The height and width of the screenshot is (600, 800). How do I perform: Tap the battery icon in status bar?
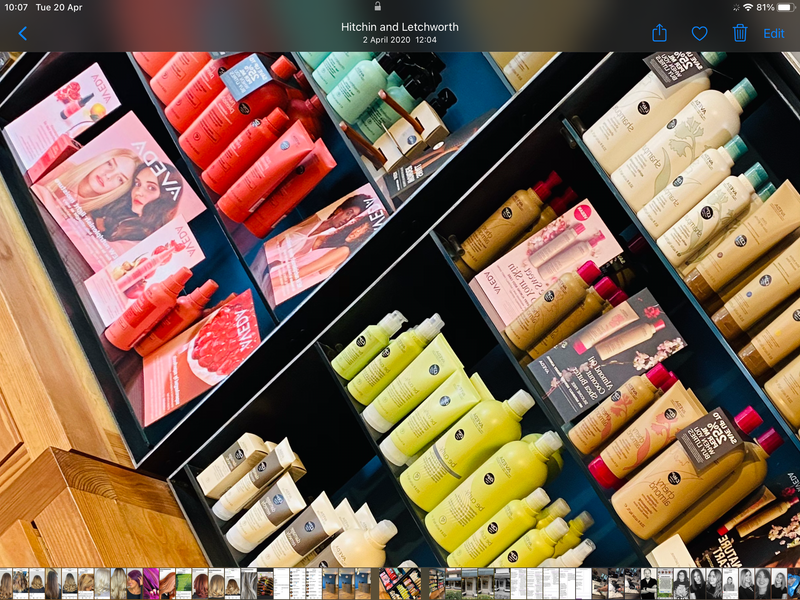(787, 7)
